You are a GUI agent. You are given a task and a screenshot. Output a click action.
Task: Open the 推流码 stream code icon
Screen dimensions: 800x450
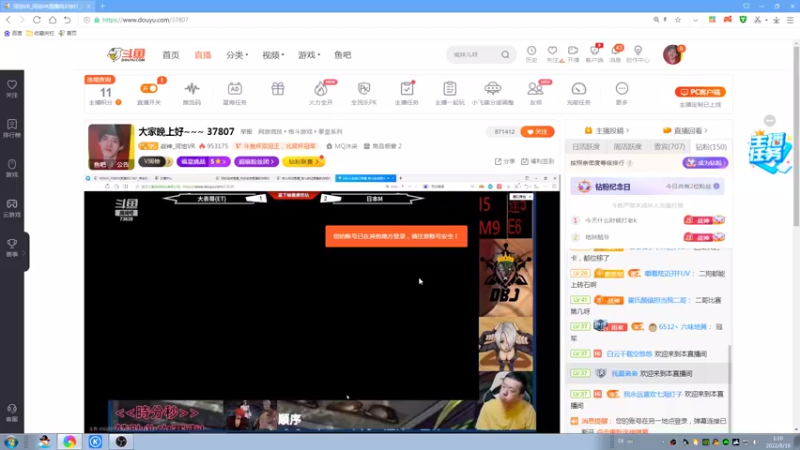pyautogui.click(x=192, y=92)
